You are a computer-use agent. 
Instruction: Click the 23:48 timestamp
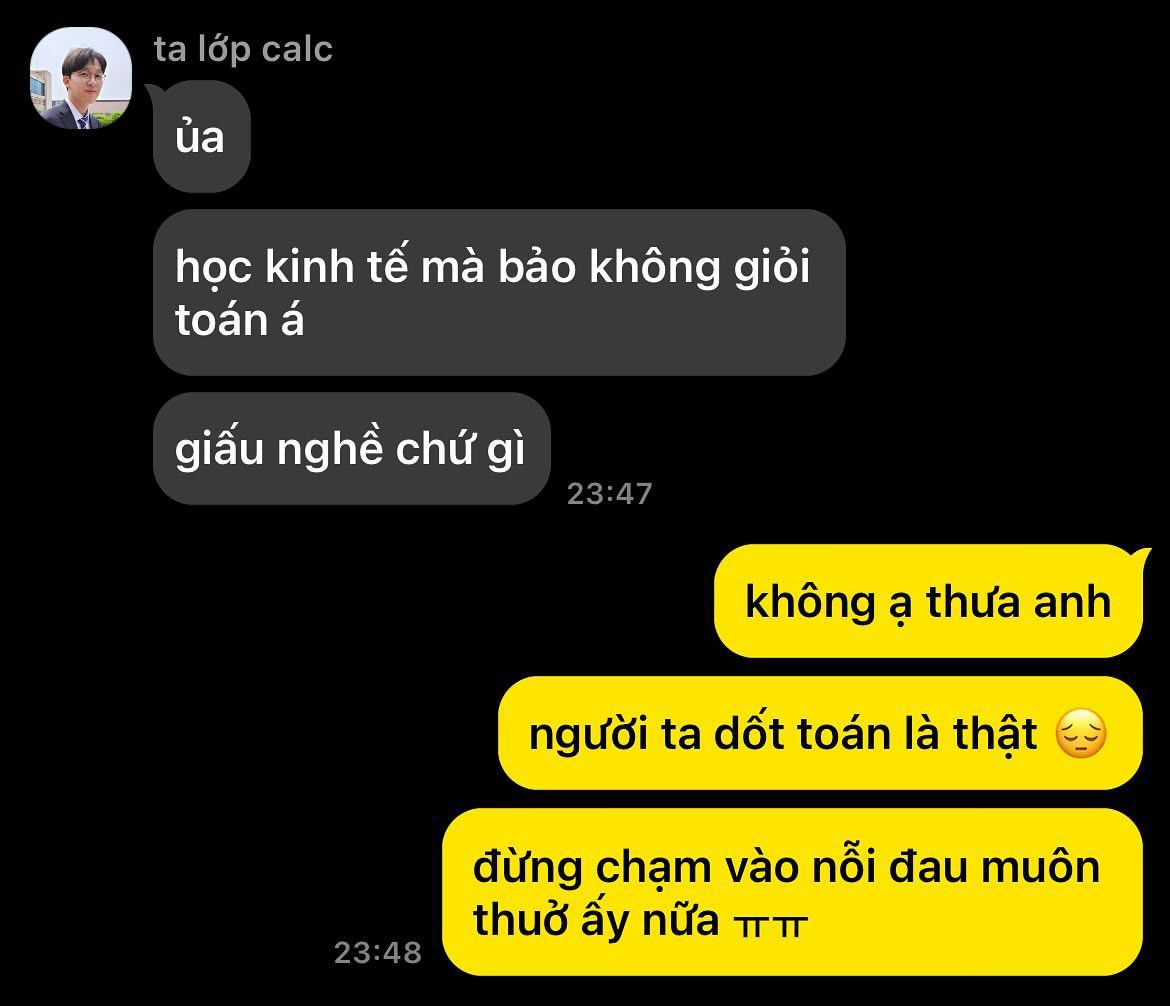(378, 952)
